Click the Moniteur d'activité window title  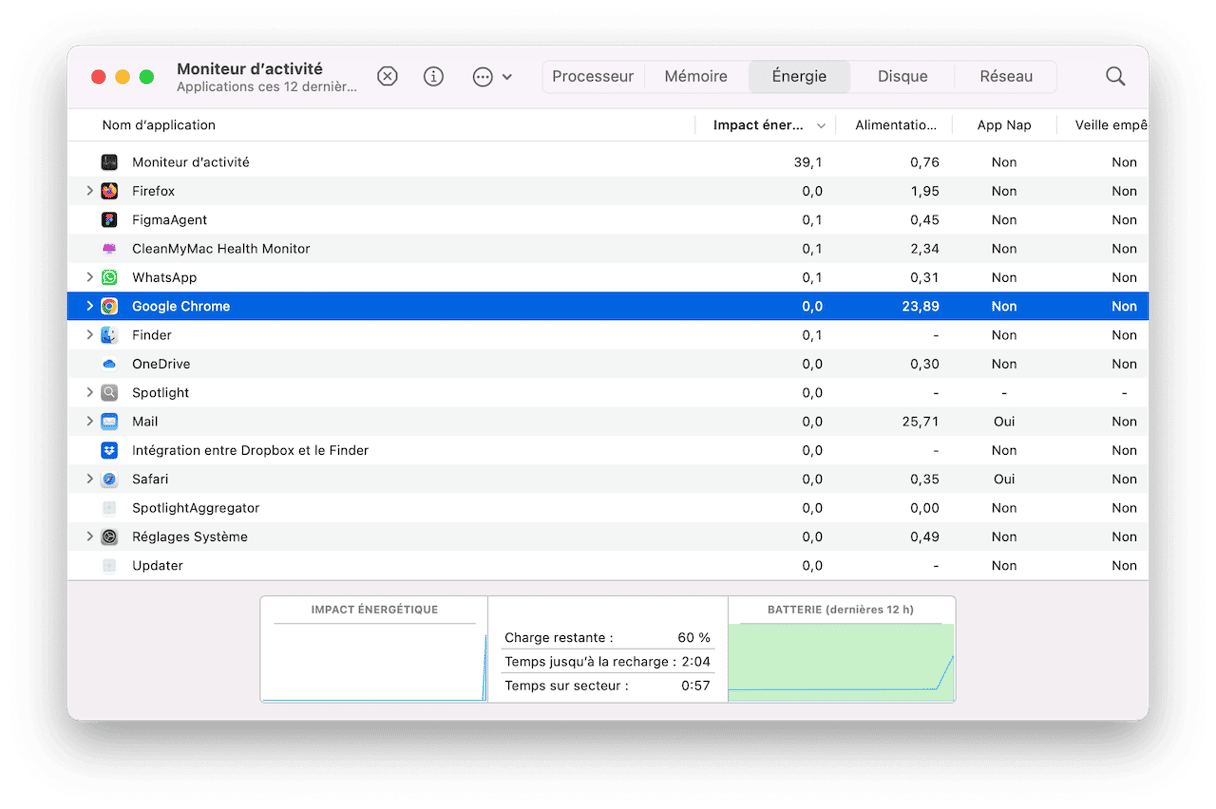(x=250, y=69)
